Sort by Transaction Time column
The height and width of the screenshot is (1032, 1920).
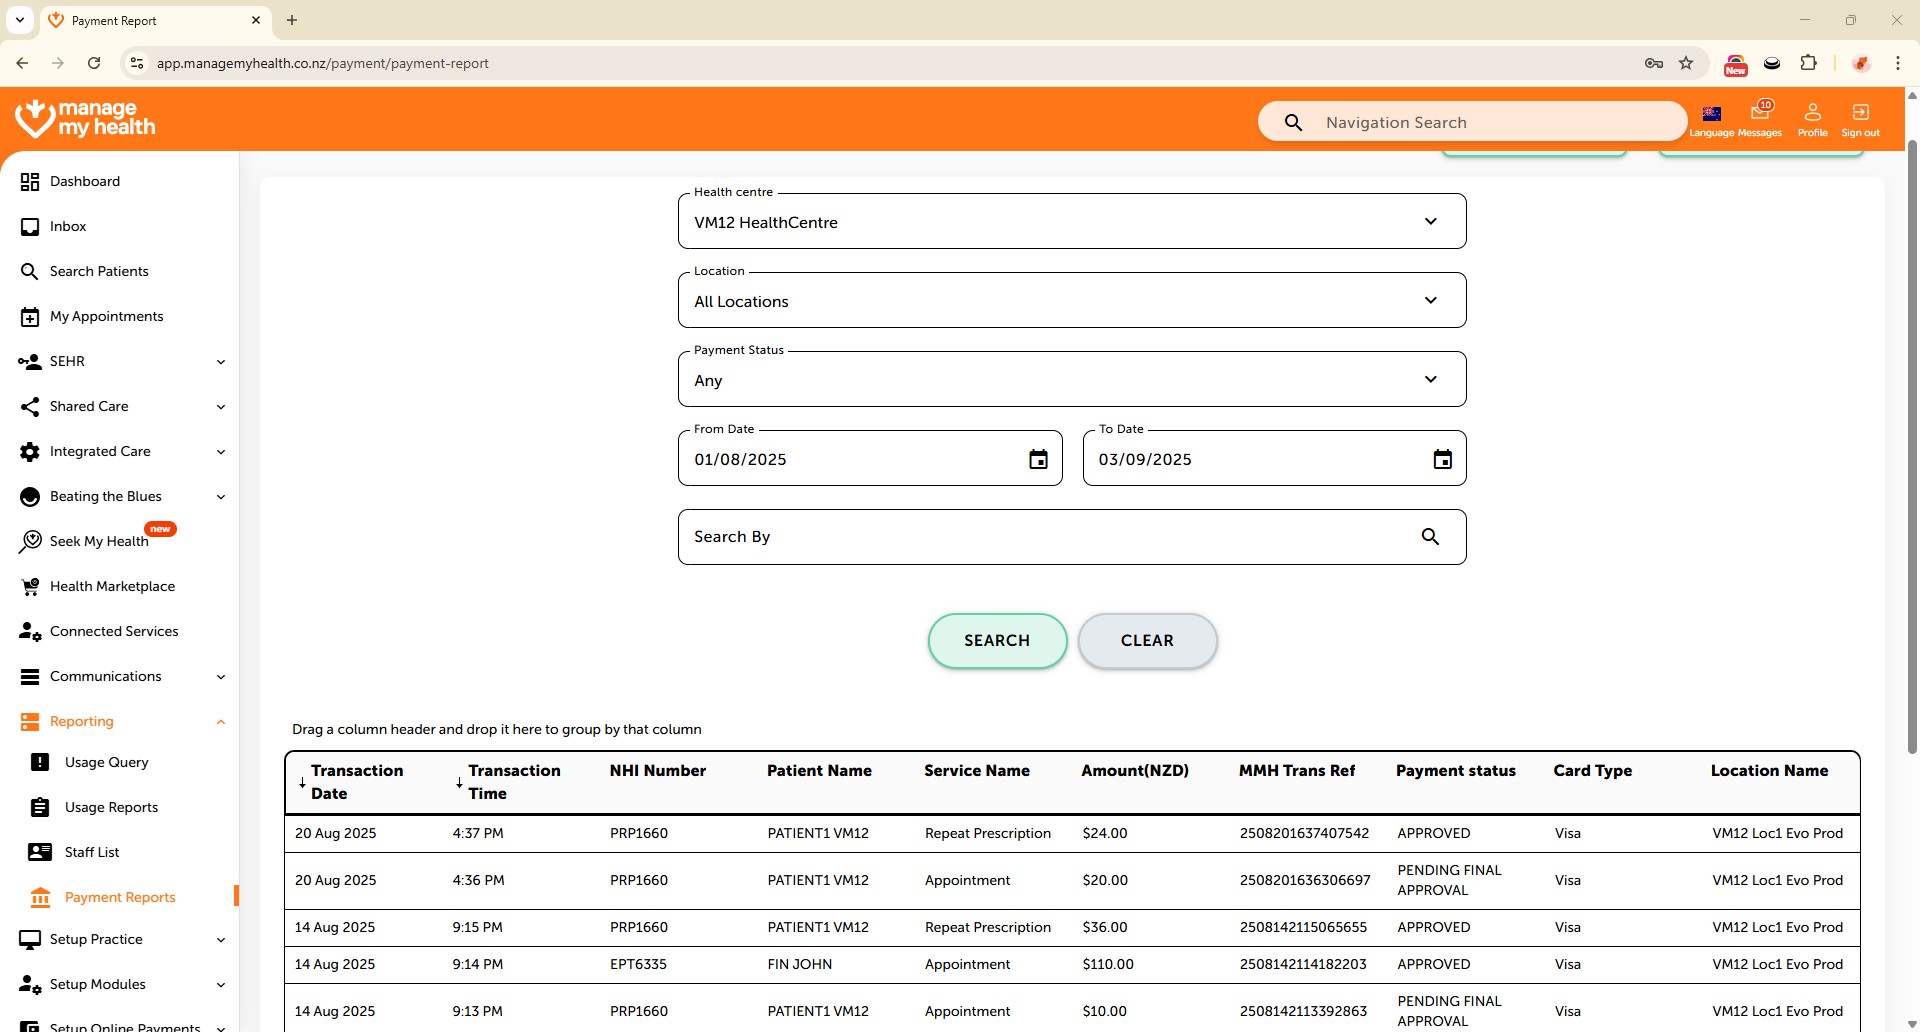pos(514,782)
